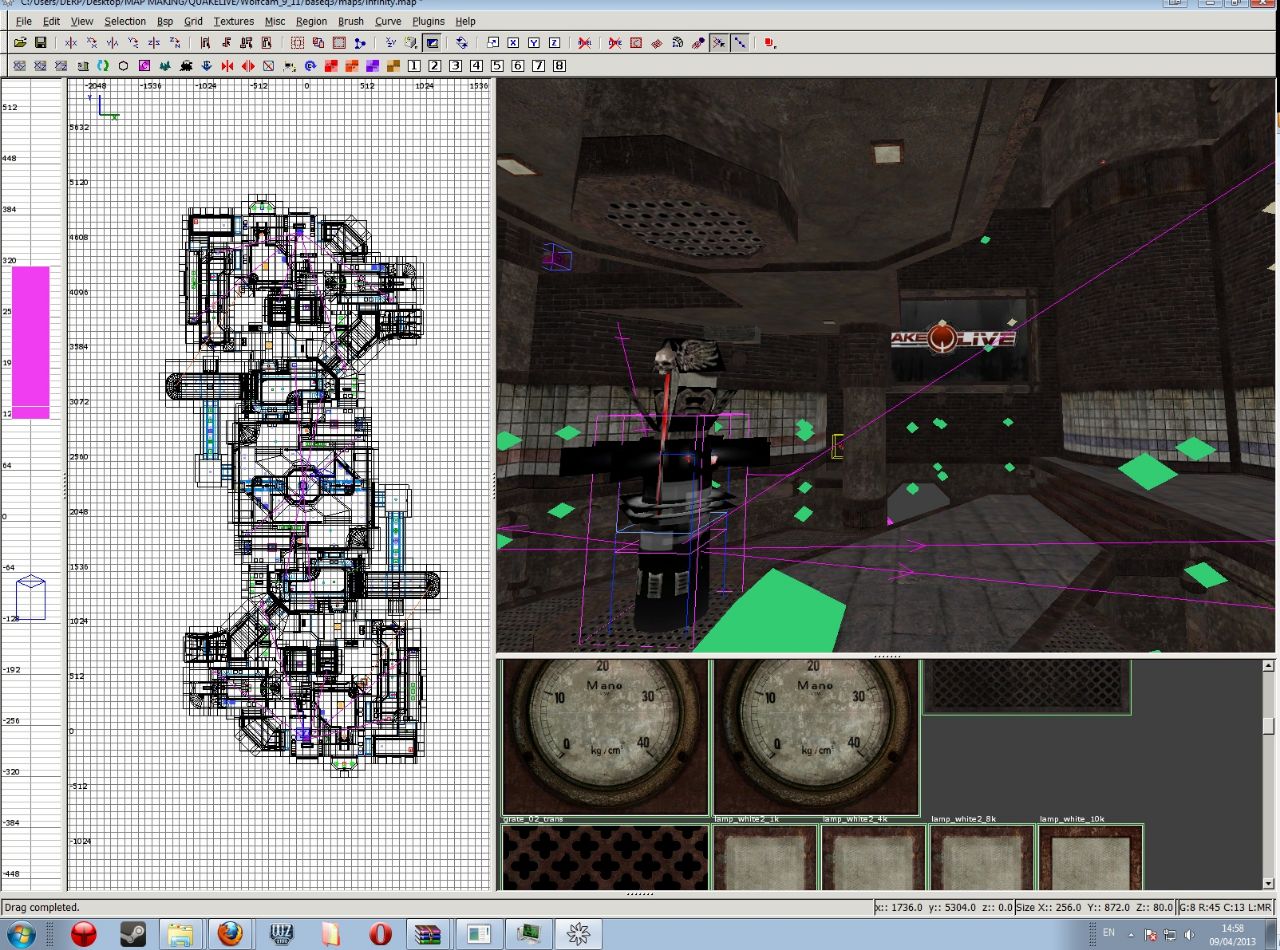The width and height of the screenshot is (1280, 950).
Task: Toggle the Z scale lock button
Action: [x=554, y=43]
